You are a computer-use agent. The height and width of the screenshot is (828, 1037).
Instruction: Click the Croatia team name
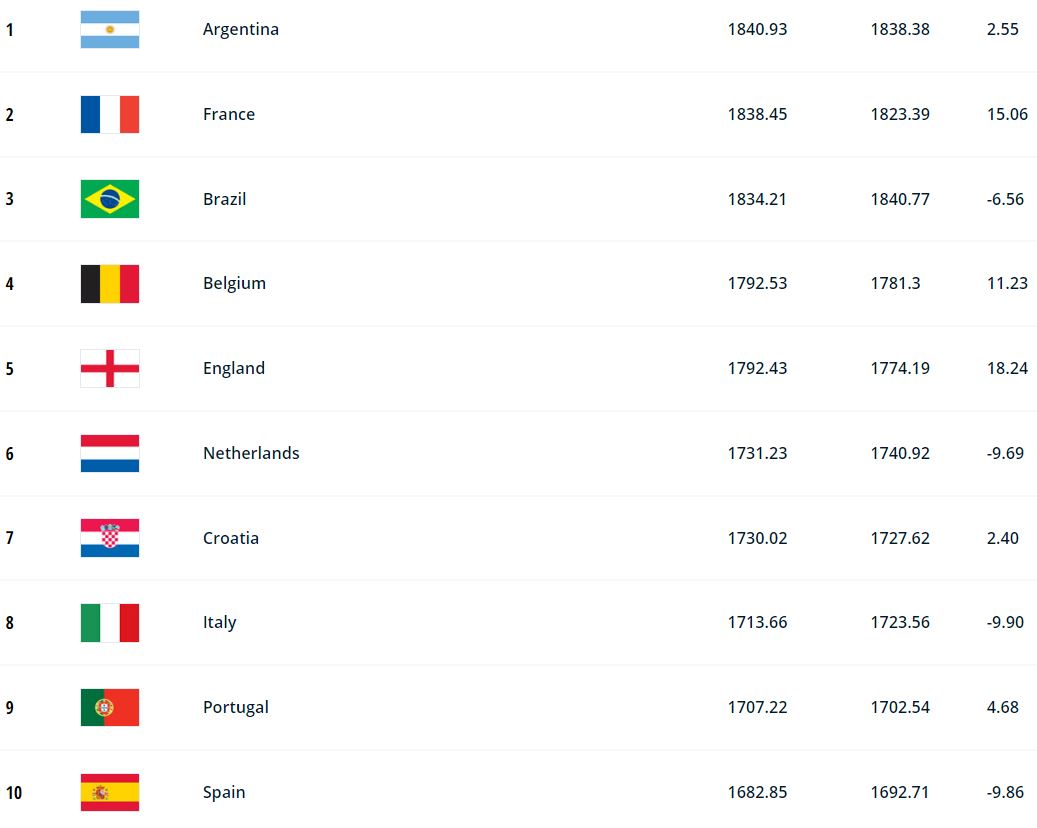click(231, 538)
